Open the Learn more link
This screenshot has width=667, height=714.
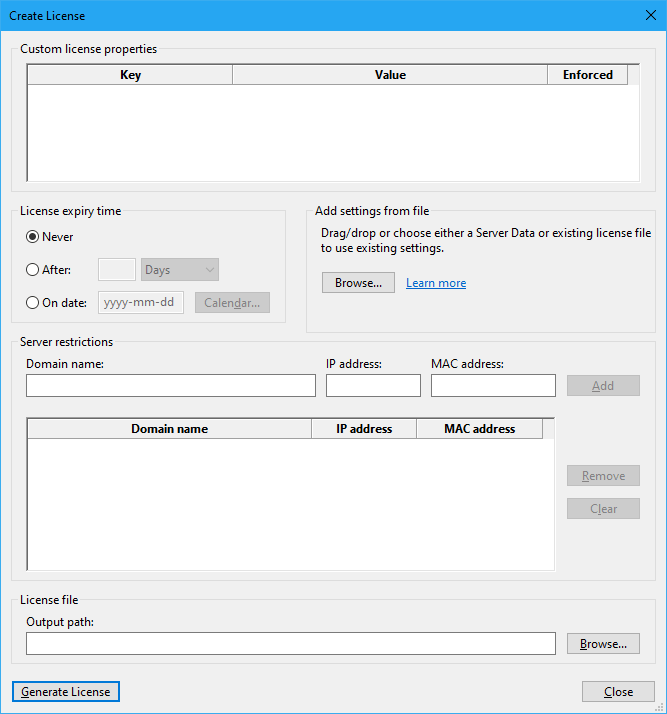[x=436, y=283]
